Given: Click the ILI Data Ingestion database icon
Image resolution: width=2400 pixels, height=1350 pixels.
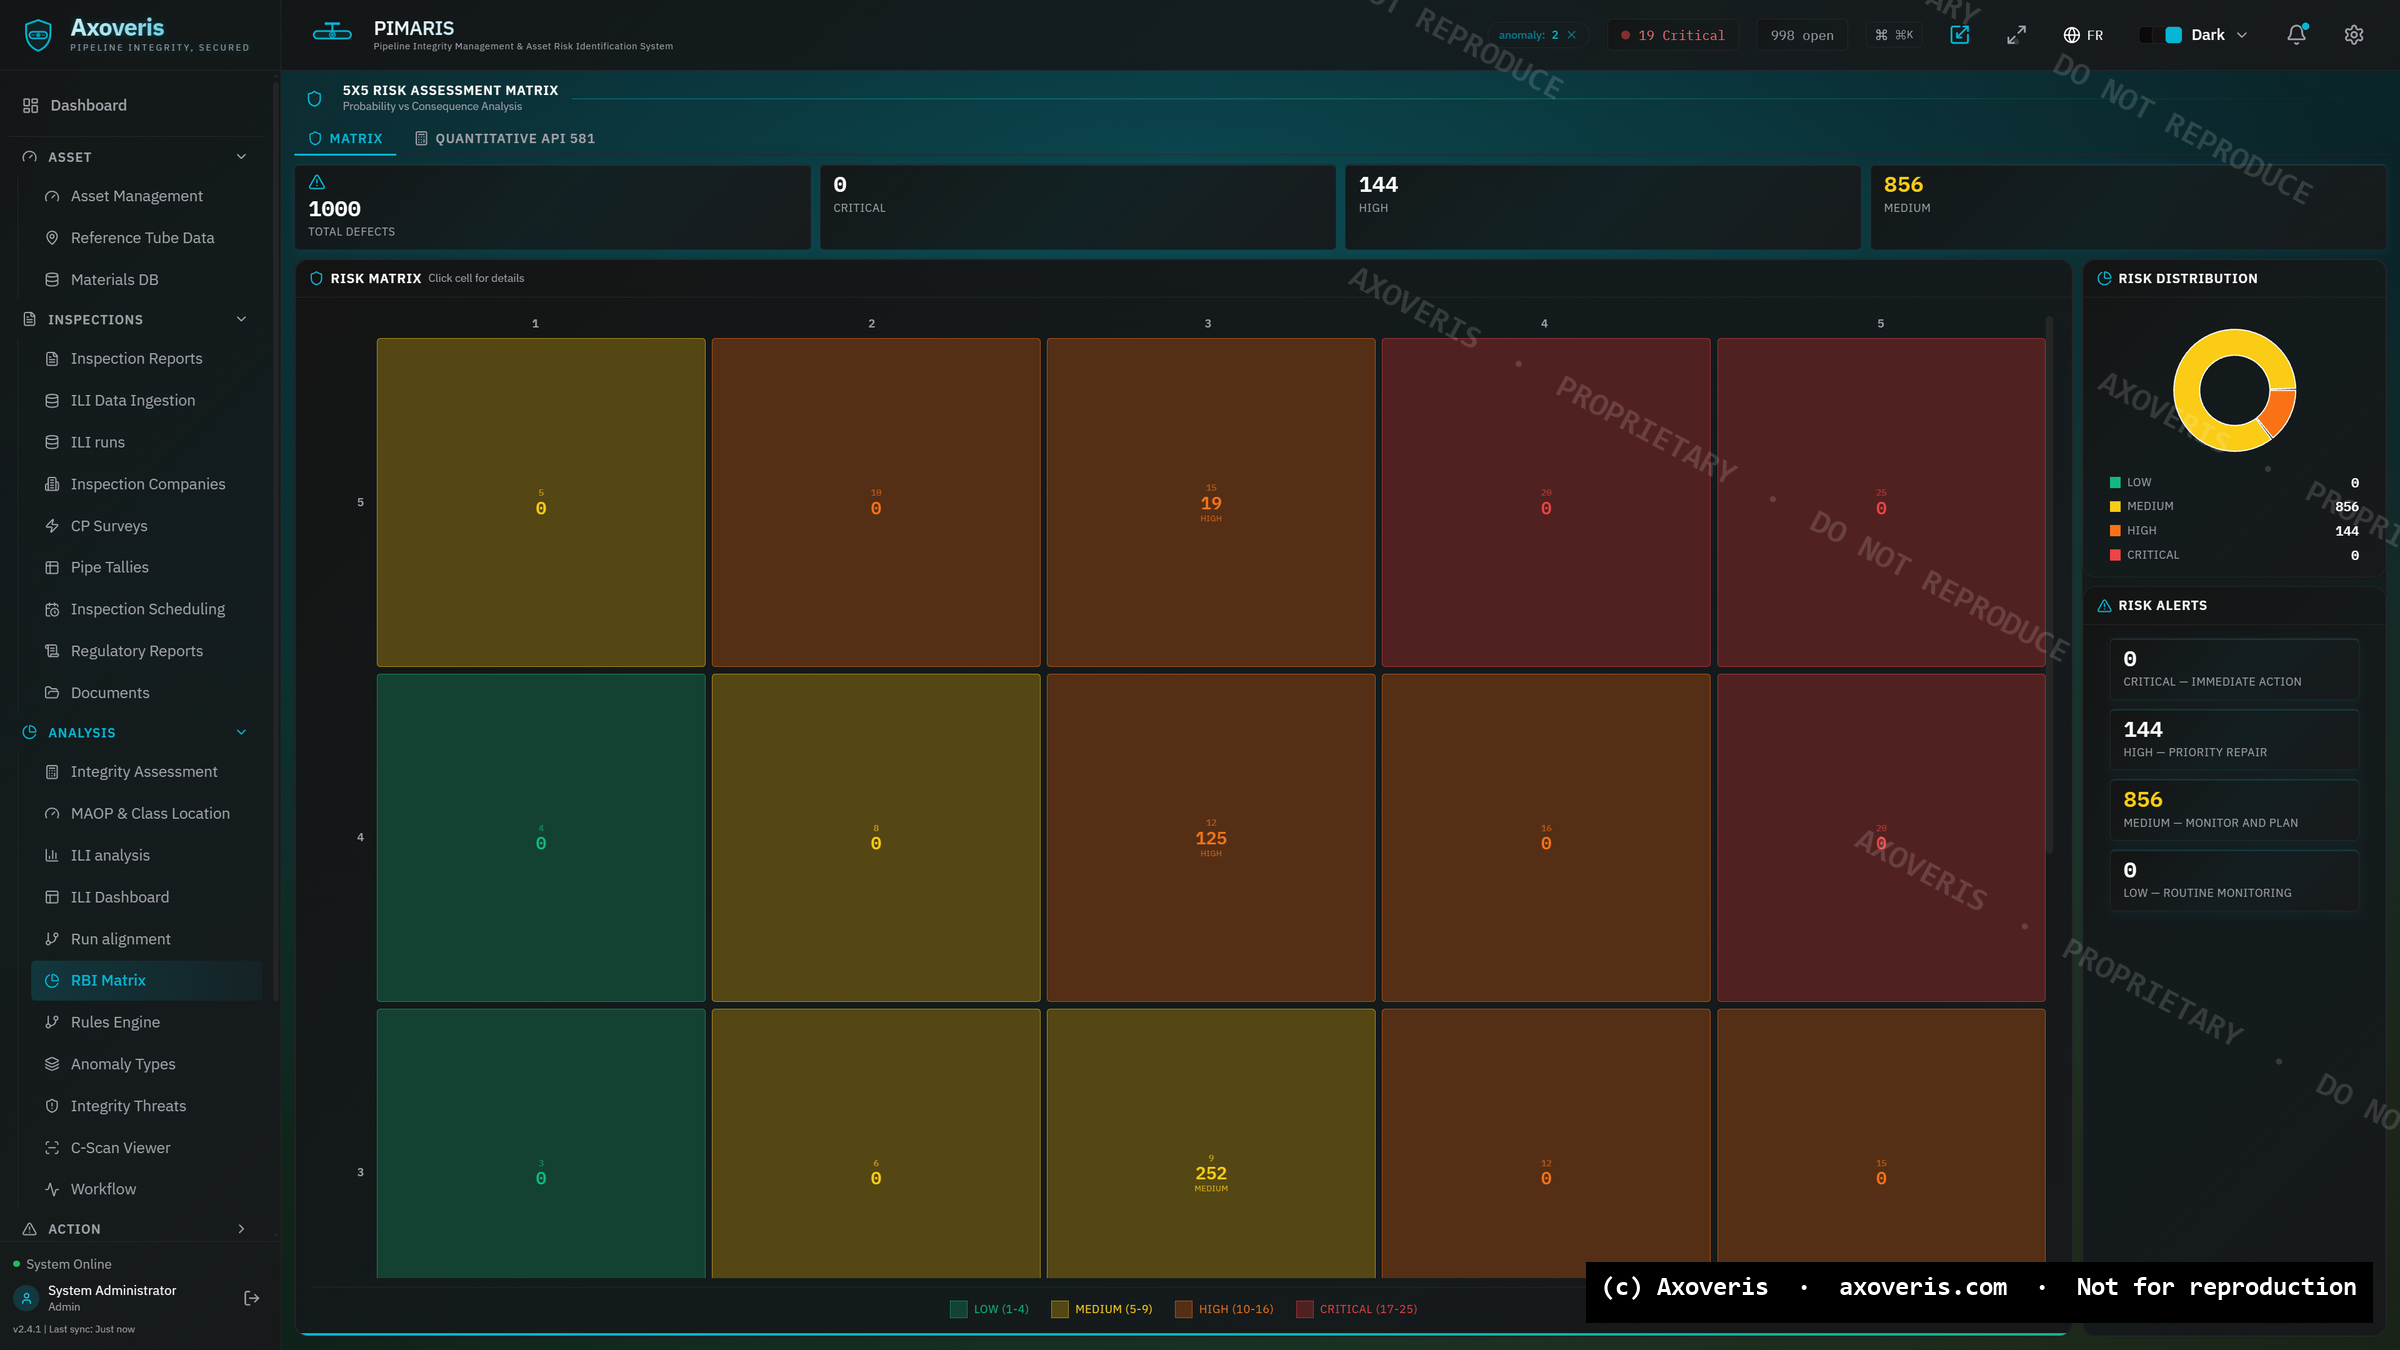Looking at the screenshot, I should [x=52, y=401].
